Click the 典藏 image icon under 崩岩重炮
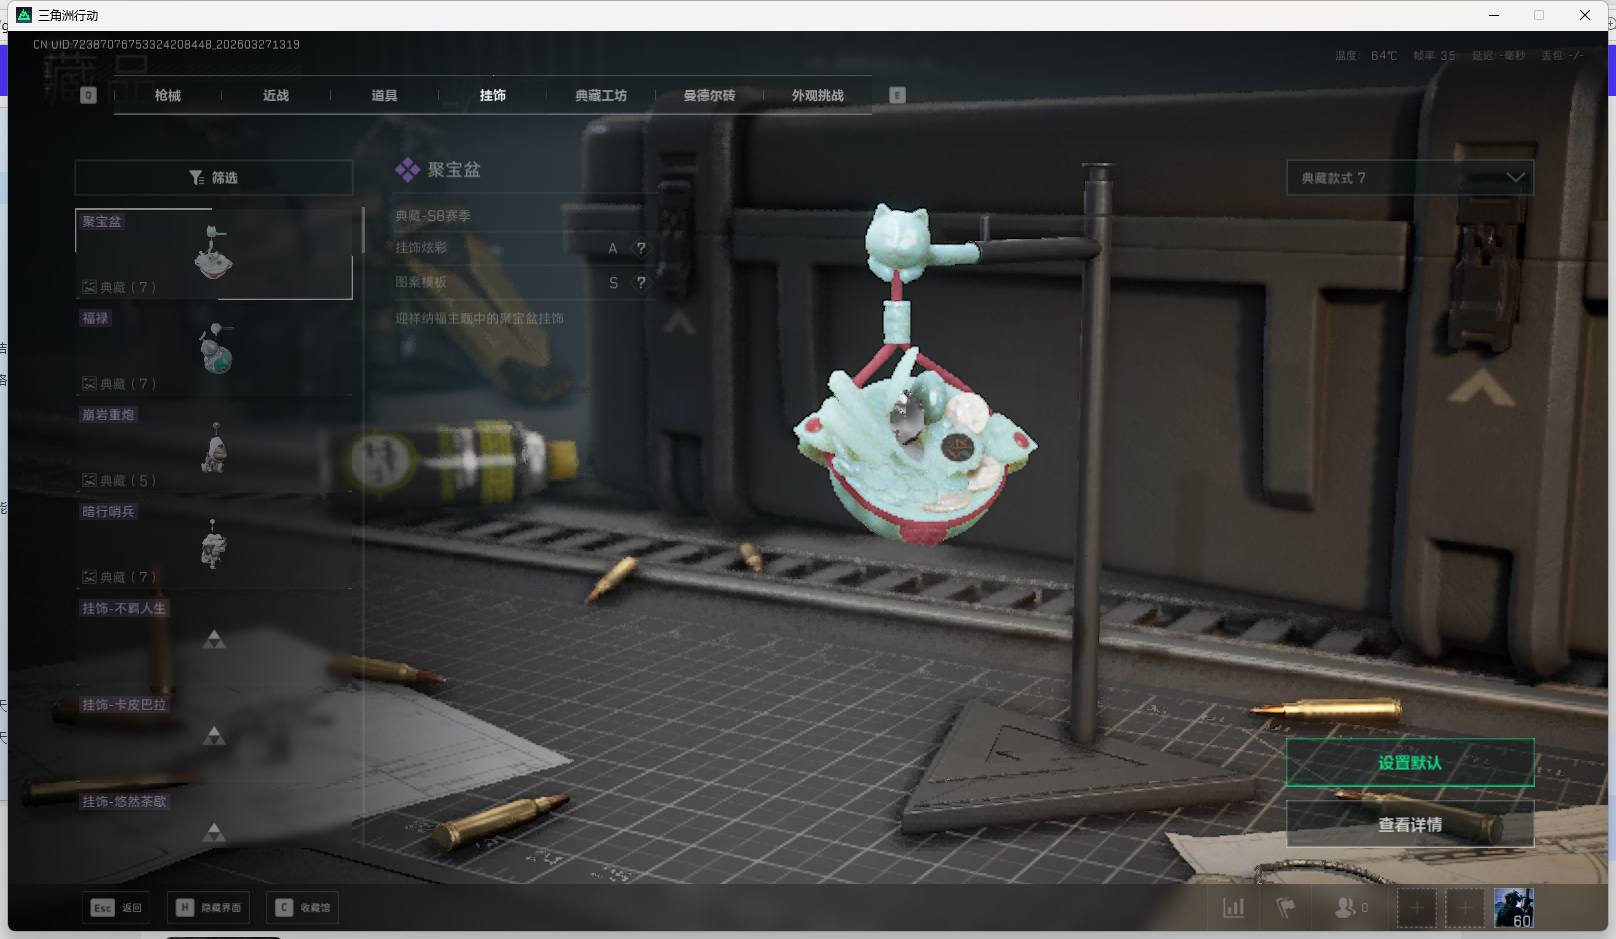 (89, 481)
